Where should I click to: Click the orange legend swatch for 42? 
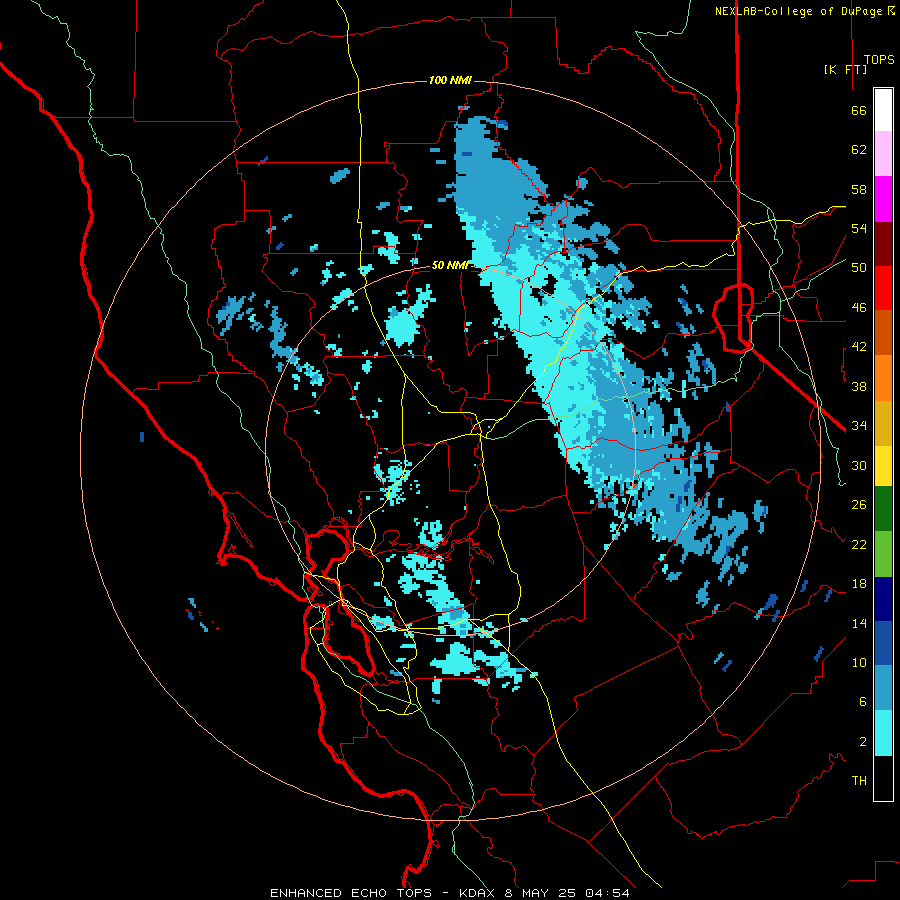click(x=883, y=378)
